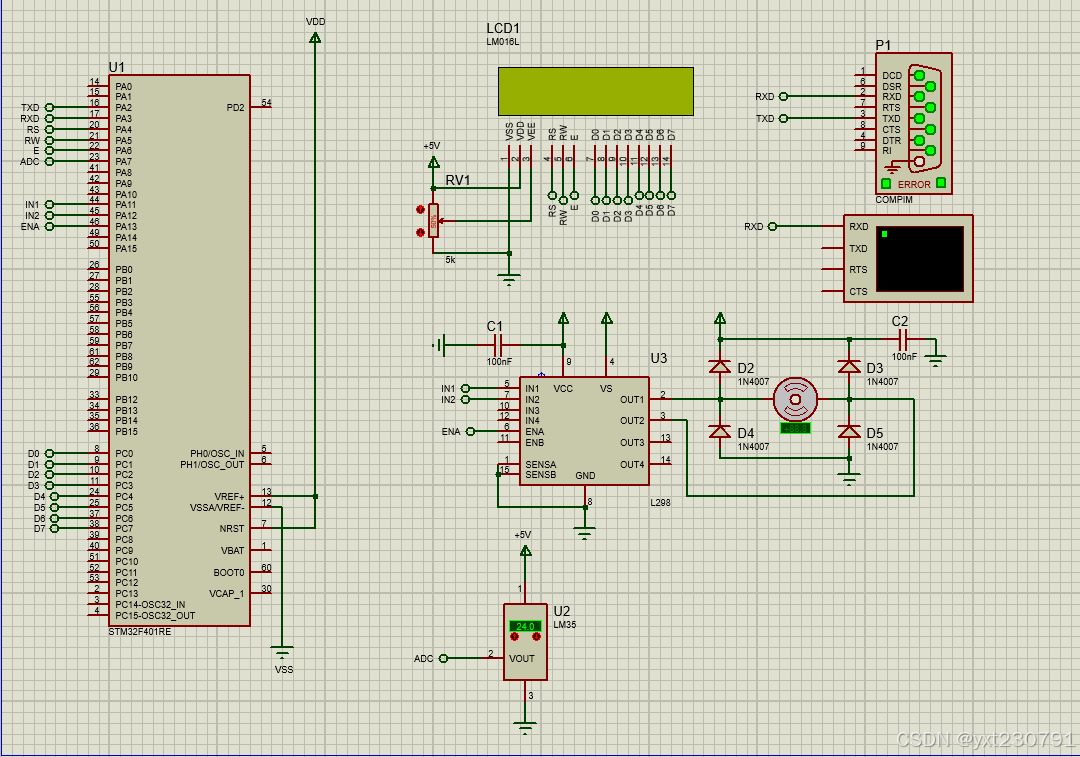This screenshot has height=757, width=1080.
Task: Select the power arrow on L298 VCC
Action: coord(563,318)
